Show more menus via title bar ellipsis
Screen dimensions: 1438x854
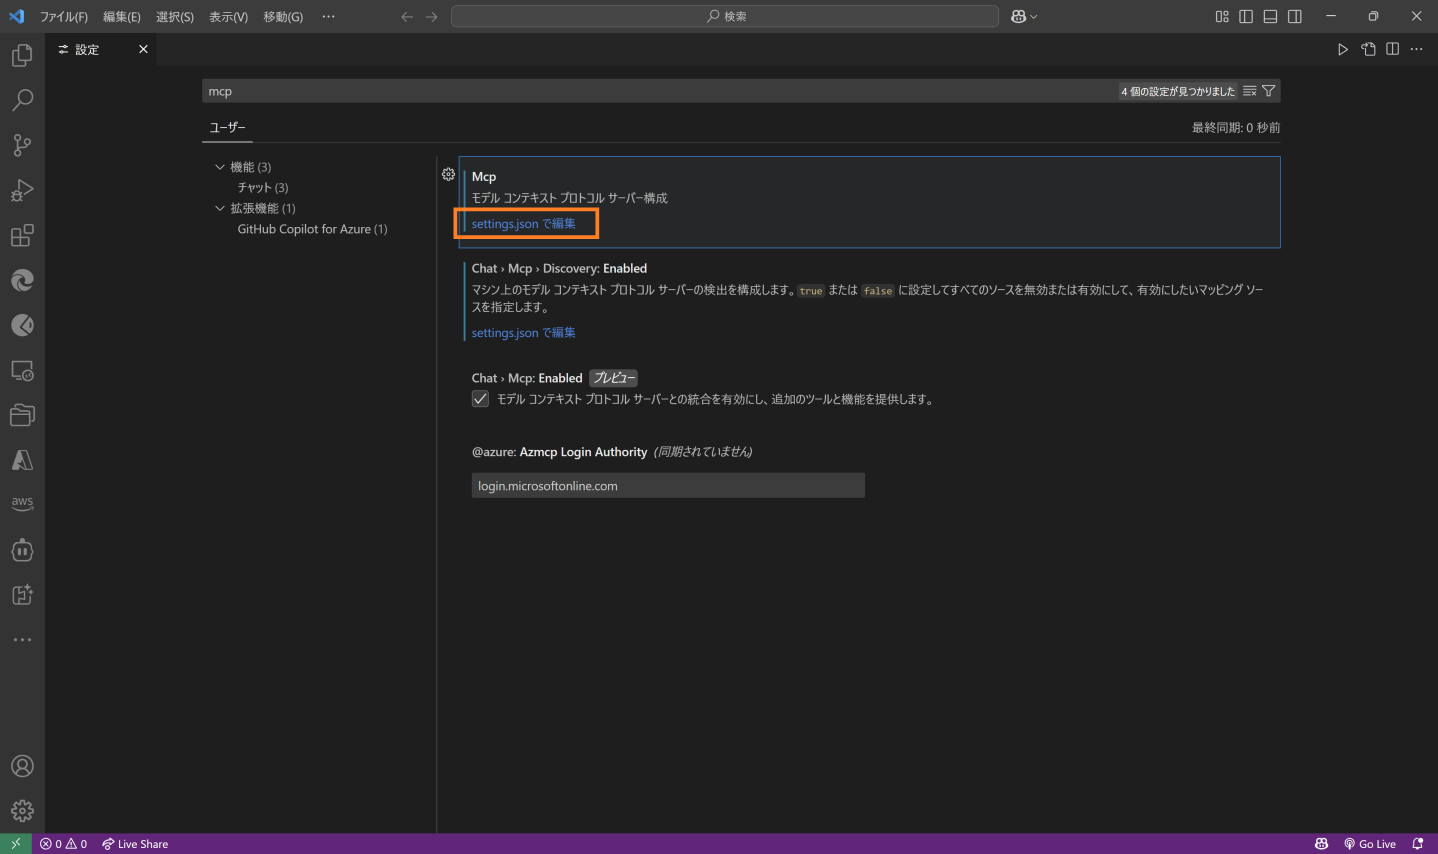(x=328, y=17)
